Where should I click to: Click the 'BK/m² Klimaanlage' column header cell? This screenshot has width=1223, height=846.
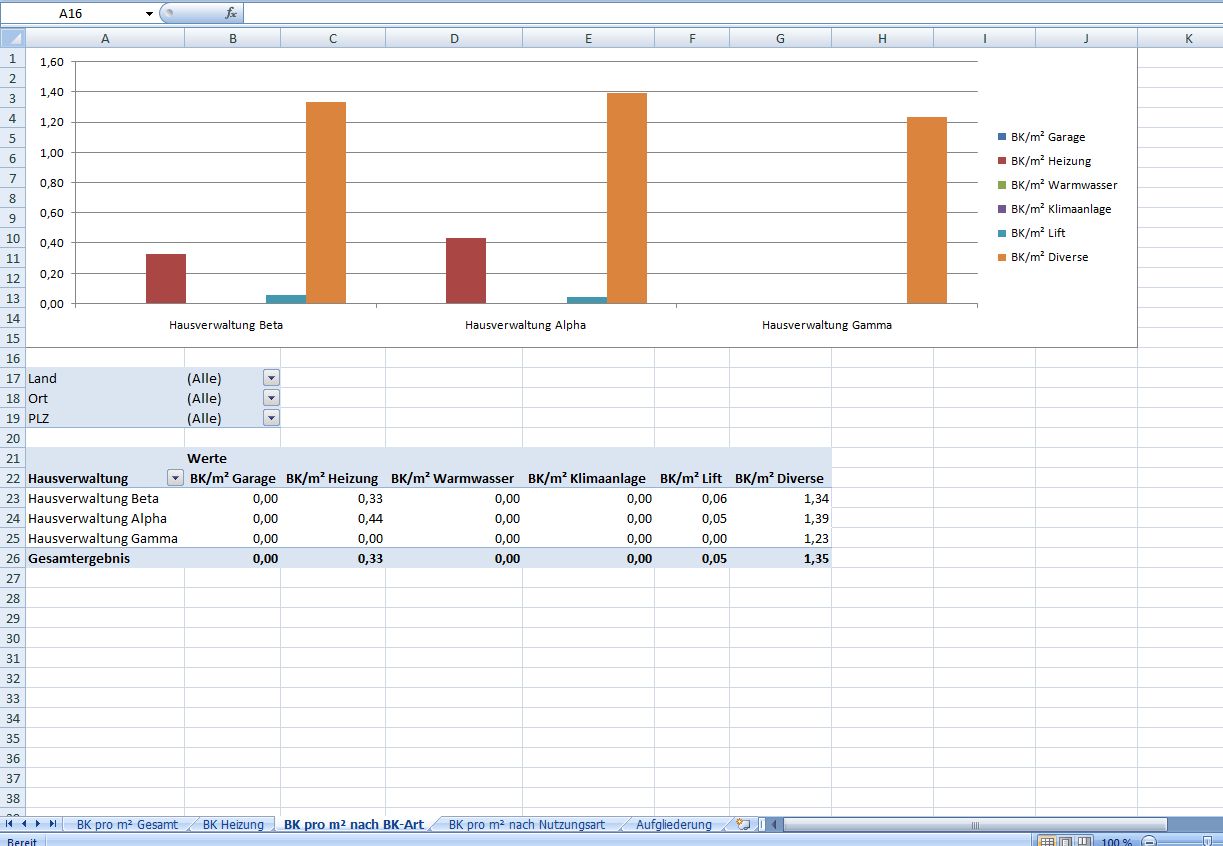[x=588, y=478]
